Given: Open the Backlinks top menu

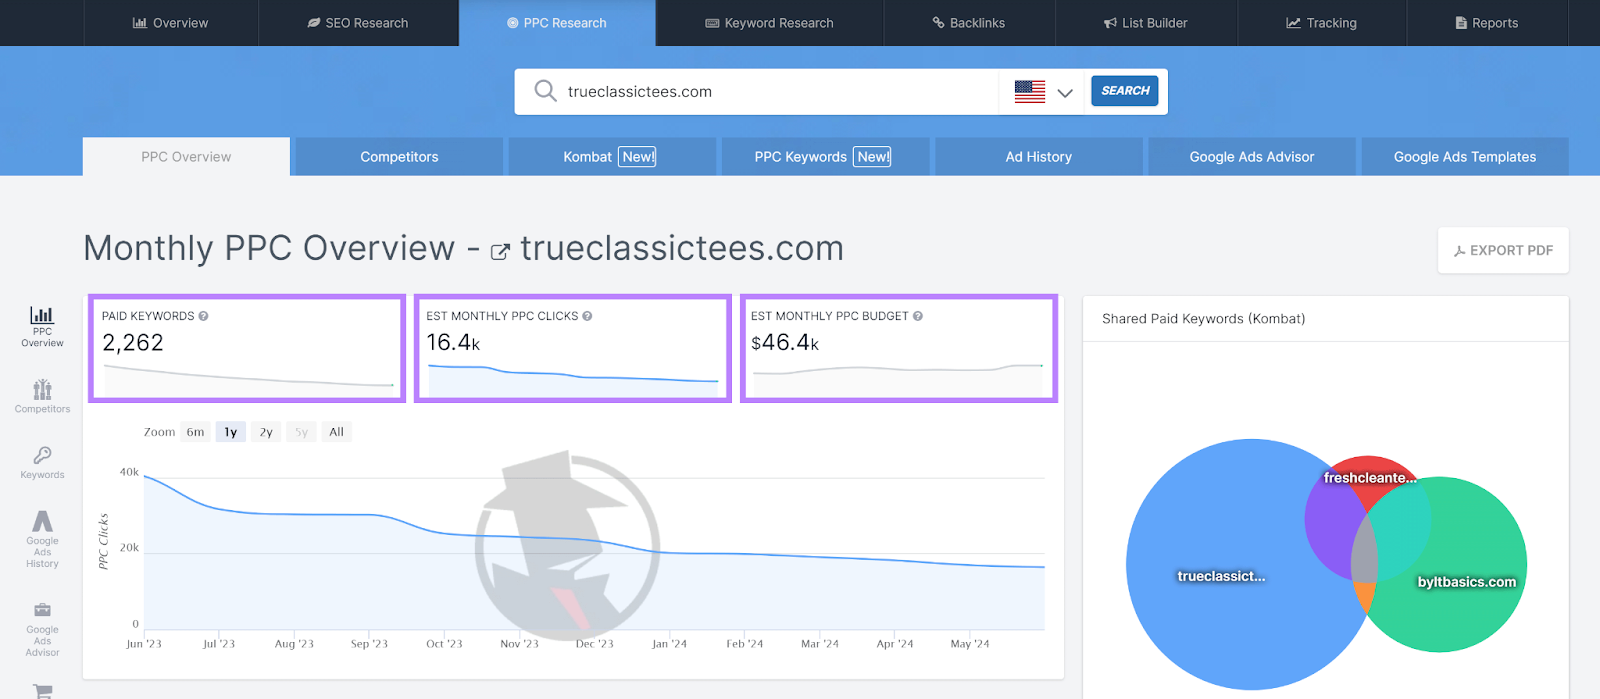Looking at the screenshot, I should coord(969,23).
